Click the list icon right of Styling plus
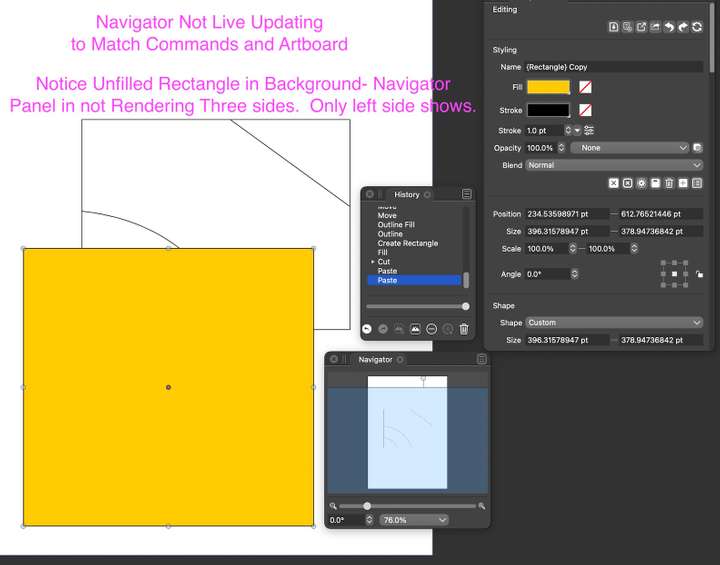 [x=697, y=183]
